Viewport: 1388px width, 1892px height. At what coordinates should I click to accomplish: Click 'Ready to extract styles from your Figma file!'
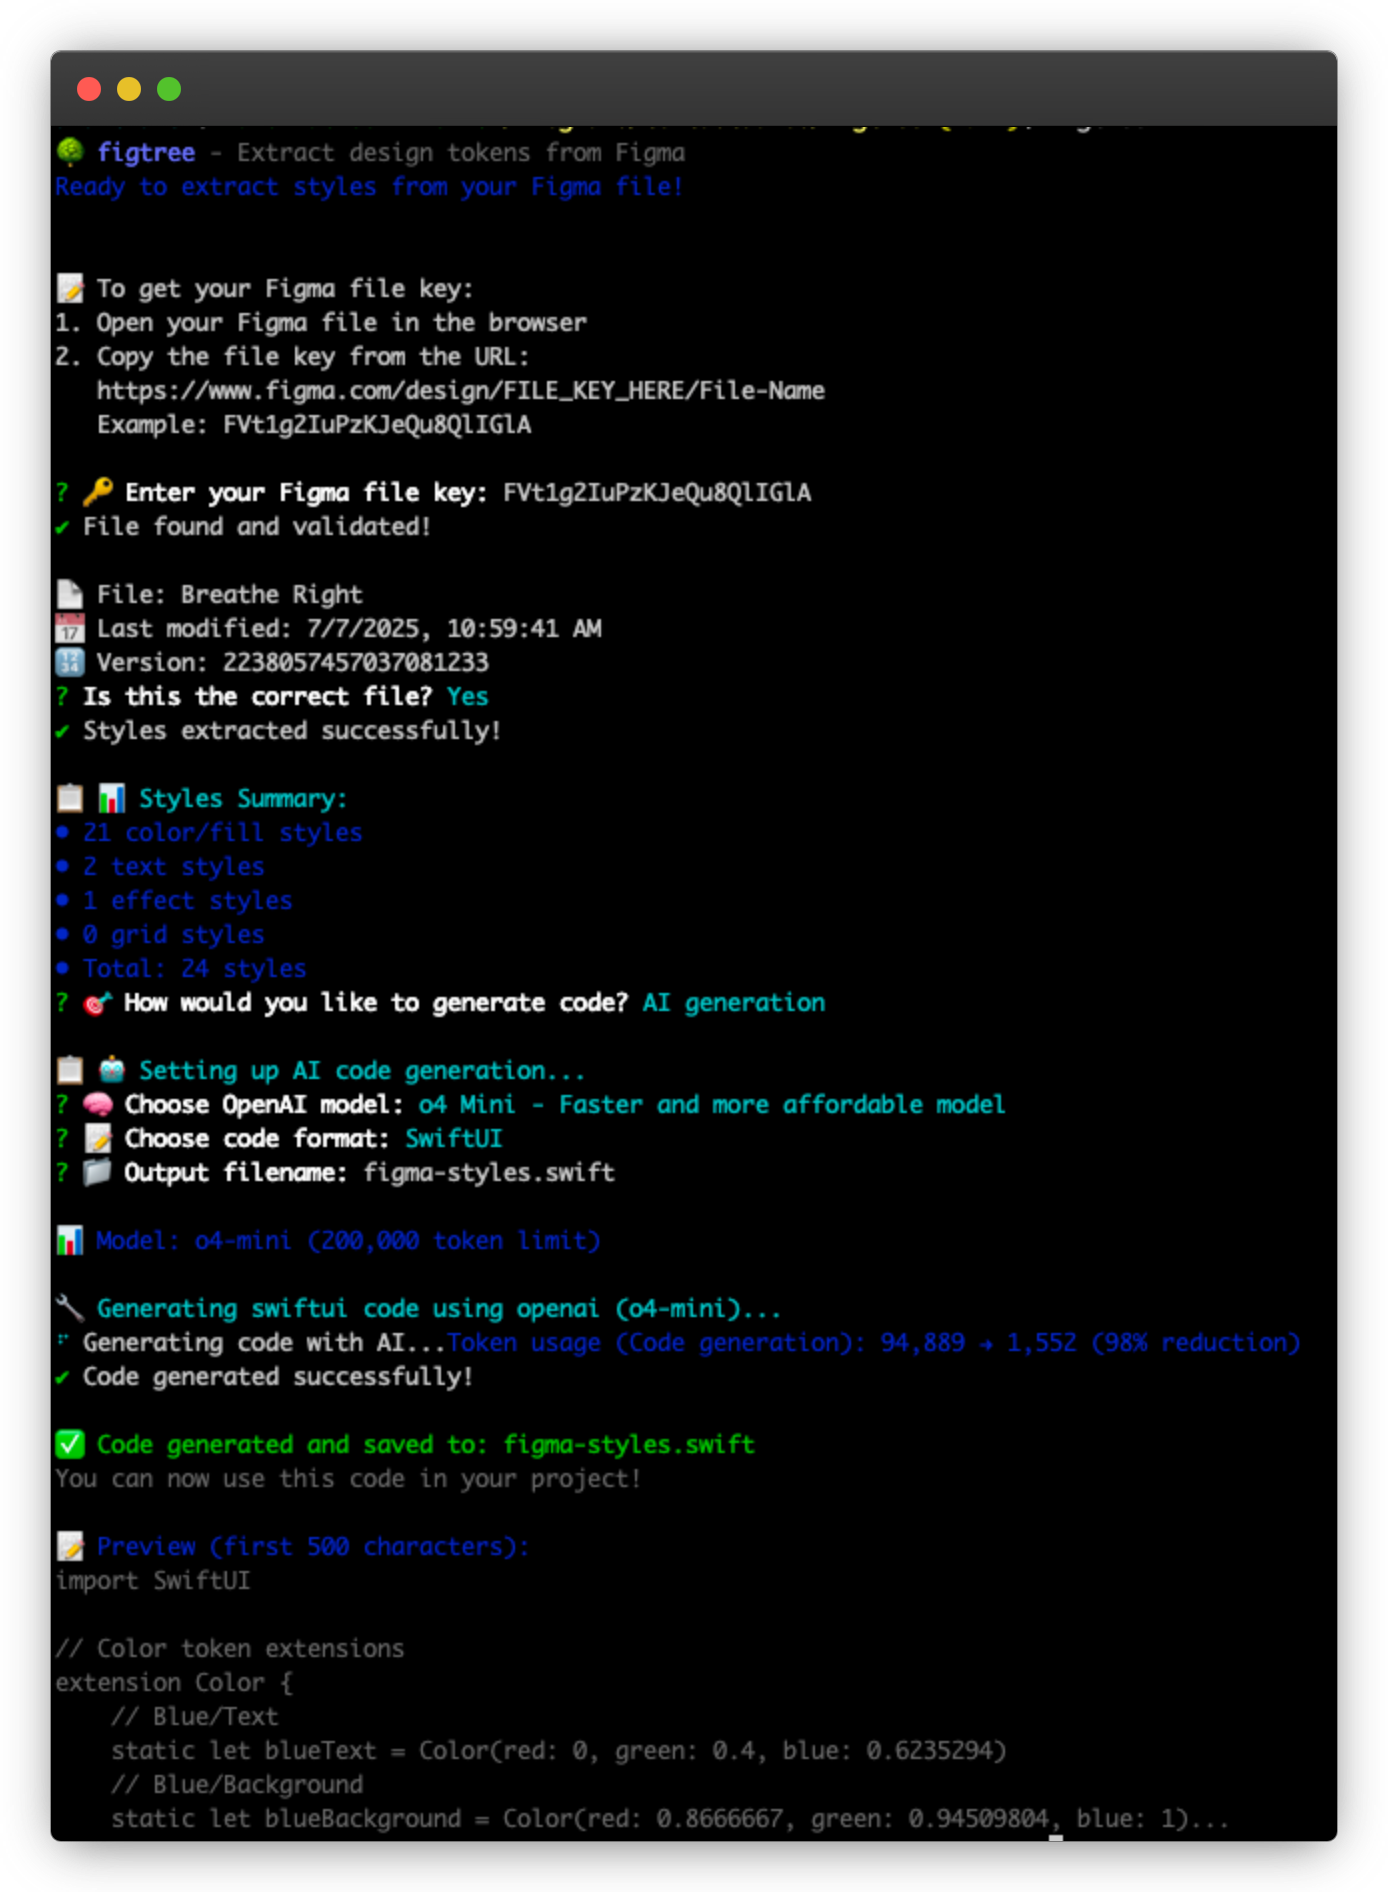tap(369, 186)
